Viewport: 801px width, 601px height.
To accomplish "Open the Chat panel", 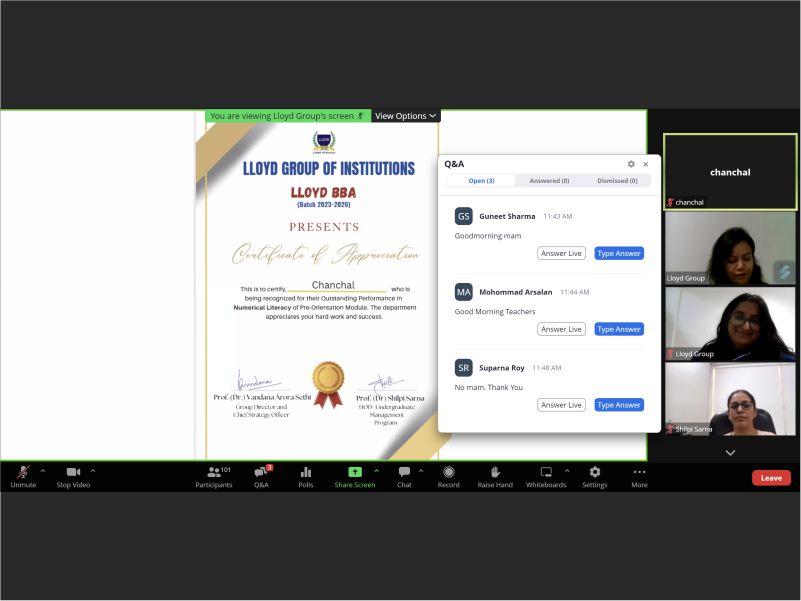I will (x=404, y=477).
